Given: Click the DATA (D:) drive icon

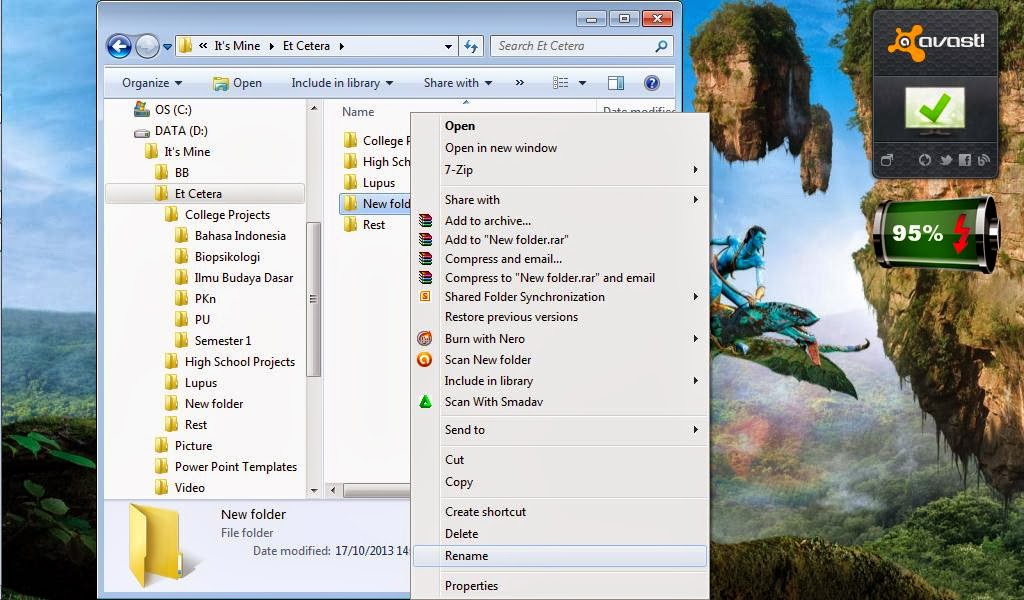Looking at the screenshot, I should tap(142, 133).
